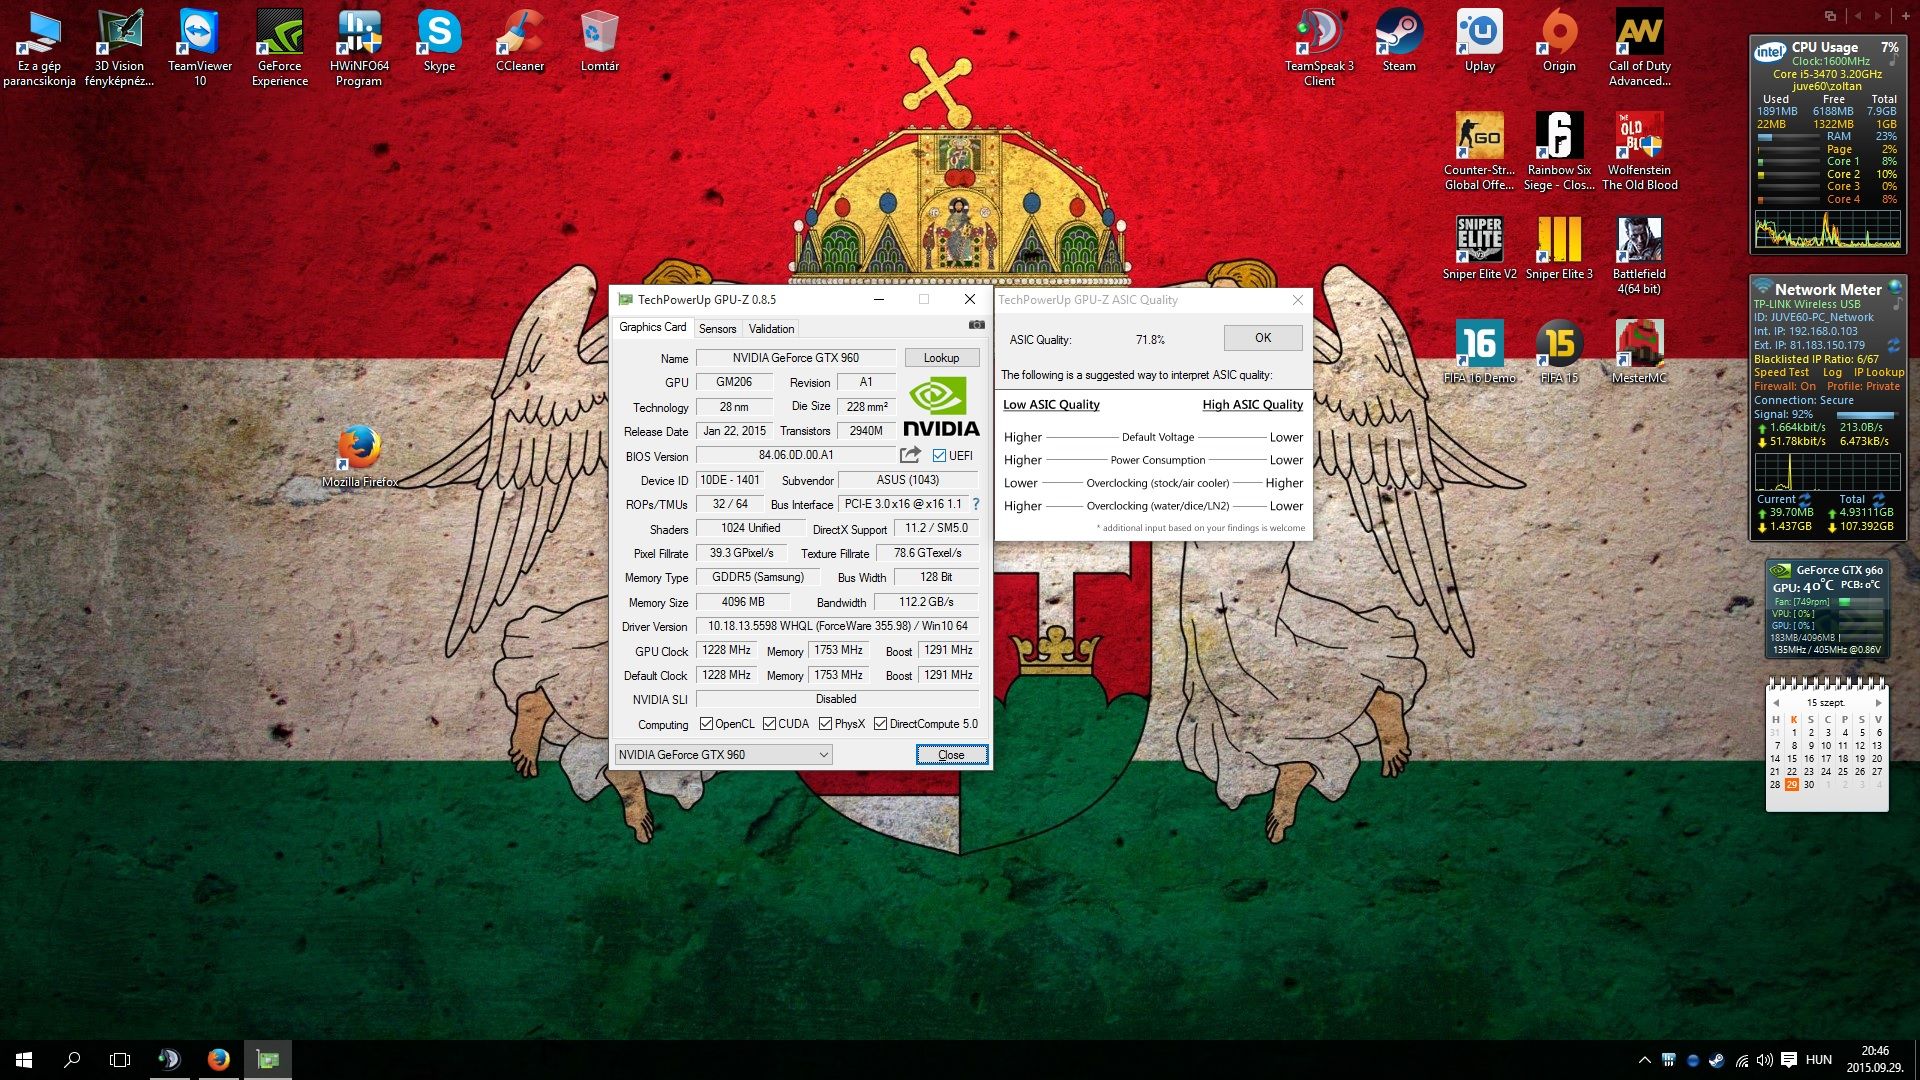
Task: Click Driver Version field in GPU-Z
Action: [x=837, y=626]
